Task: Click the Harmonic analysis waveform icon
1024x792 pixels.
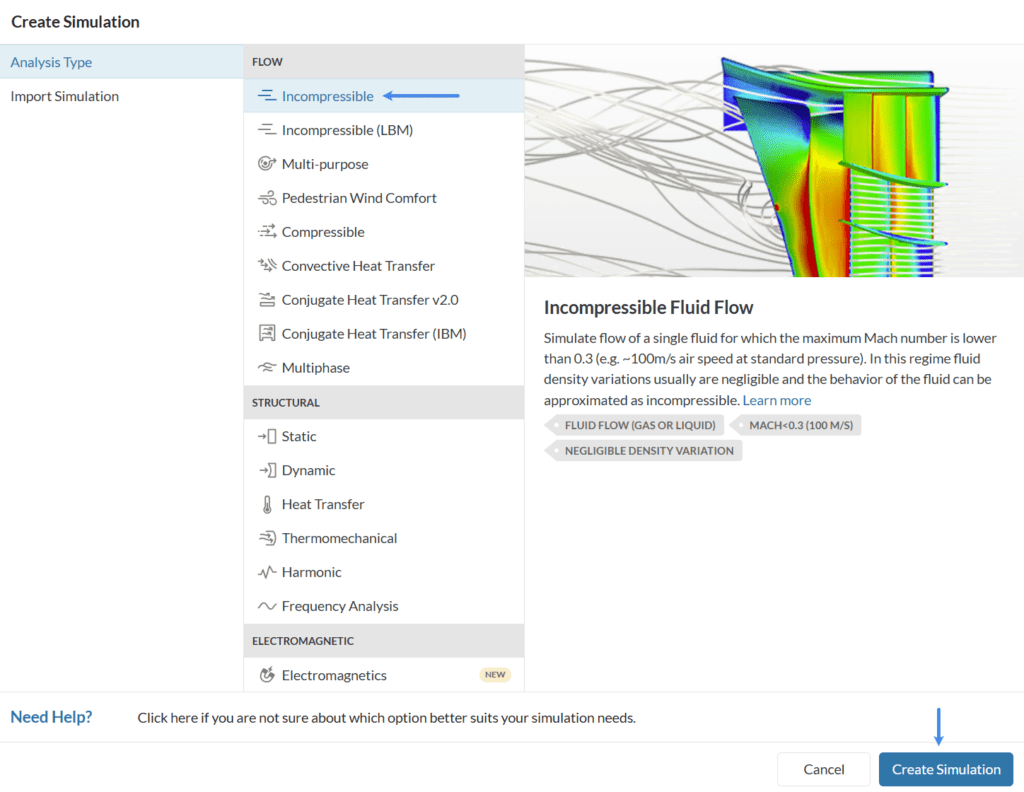Action: click(265, 571)
